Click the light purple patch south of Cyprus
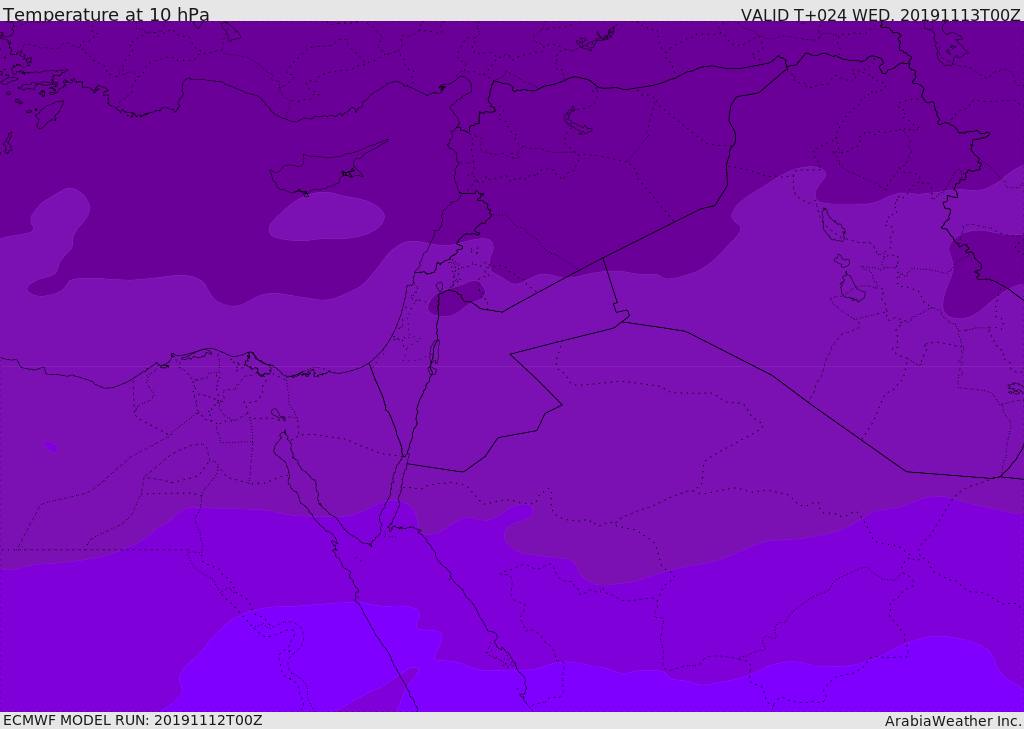This screenshot has width=1024, height=729. pos(327,216)
